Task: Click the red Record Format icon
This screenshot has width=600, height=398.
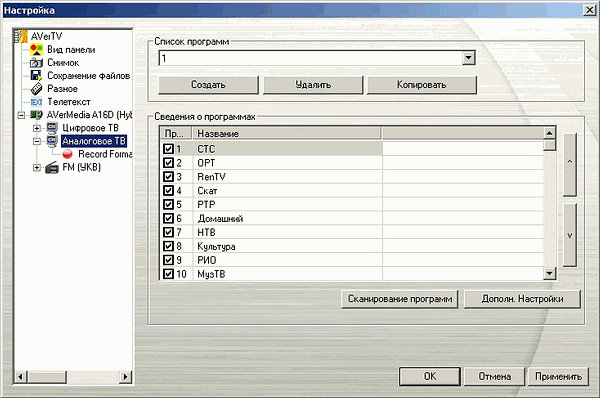Action: coord(67,154)
